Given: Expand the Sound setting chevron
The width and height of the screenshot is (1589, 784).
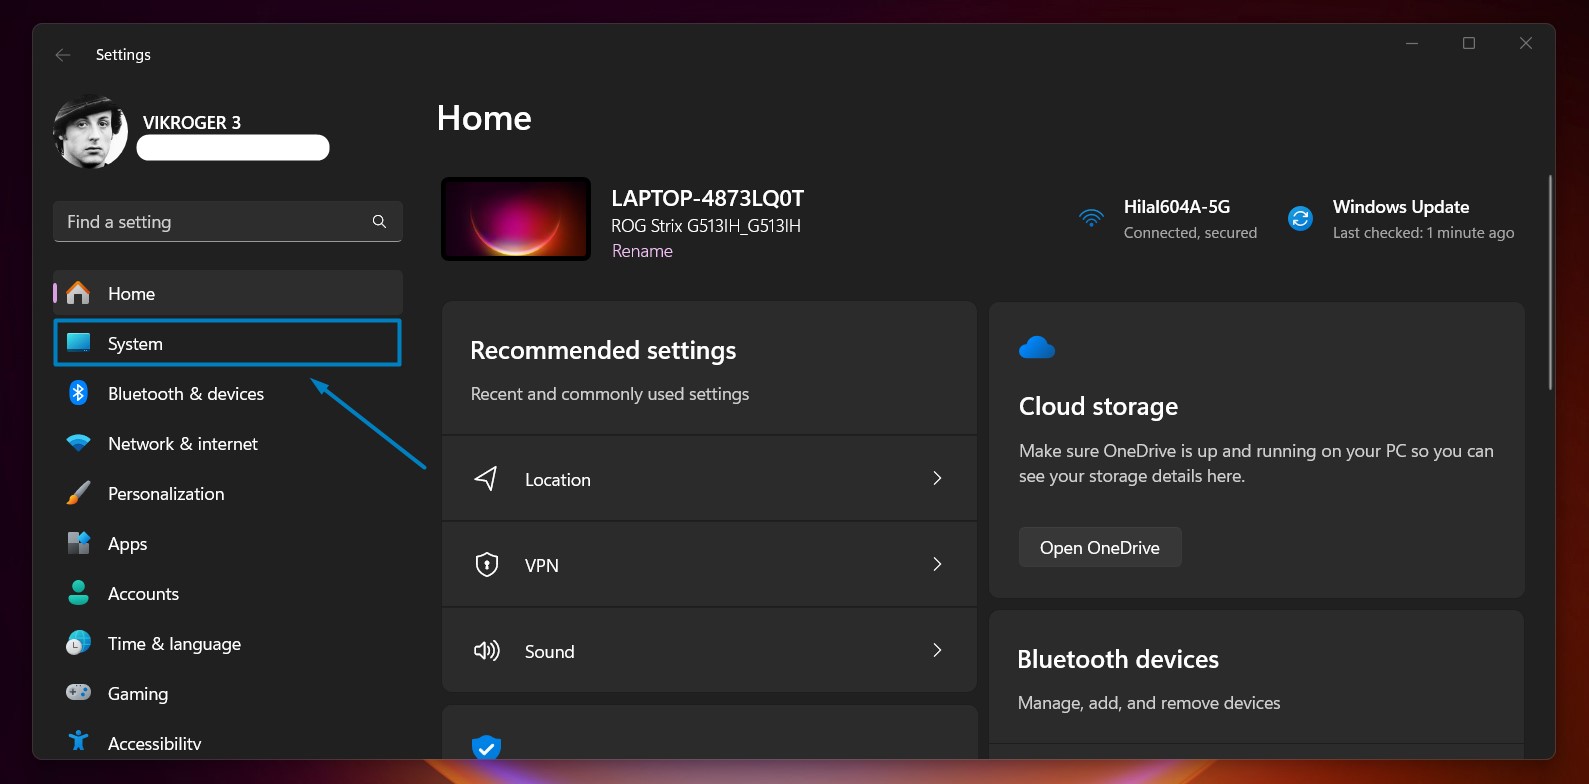Looking at the screenshot, I should (x=937, y=650).
